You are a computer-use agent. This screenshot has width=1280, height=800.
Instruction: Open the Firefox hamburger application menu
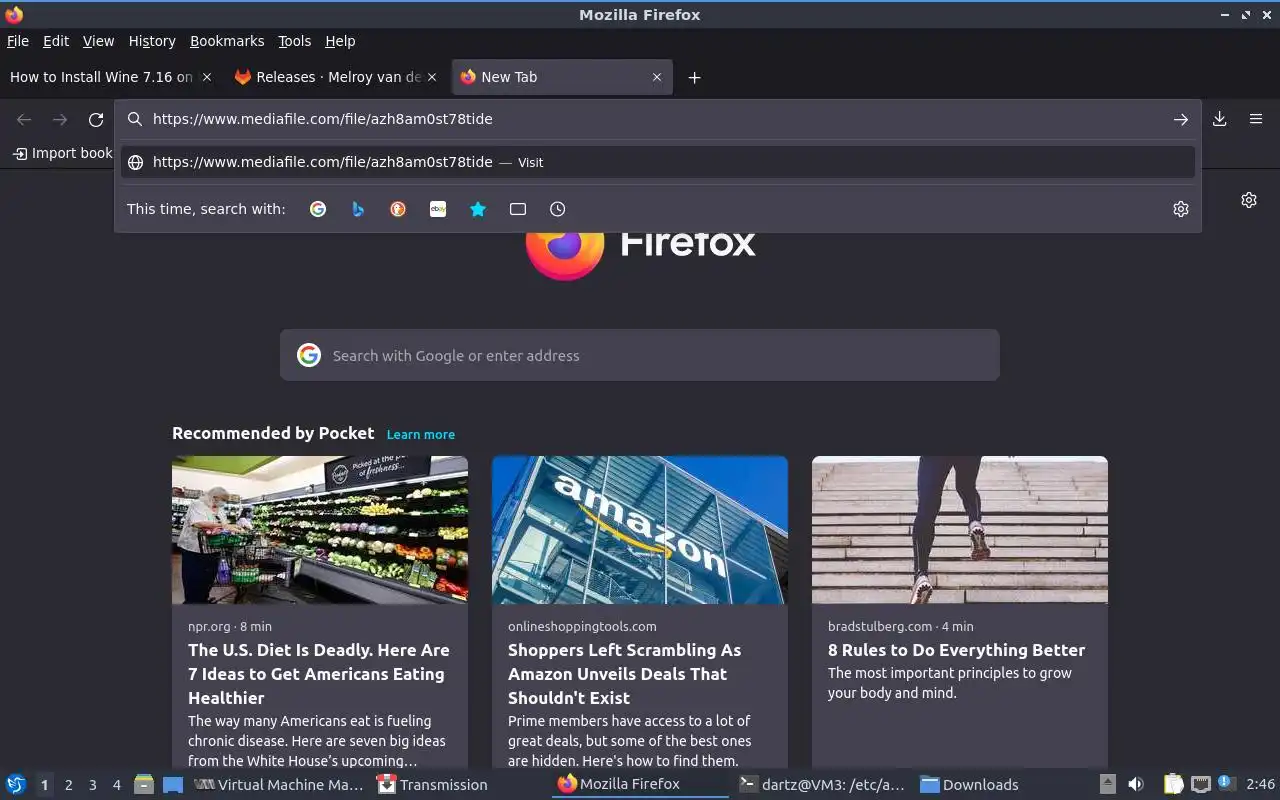[x=1256, y=119]
